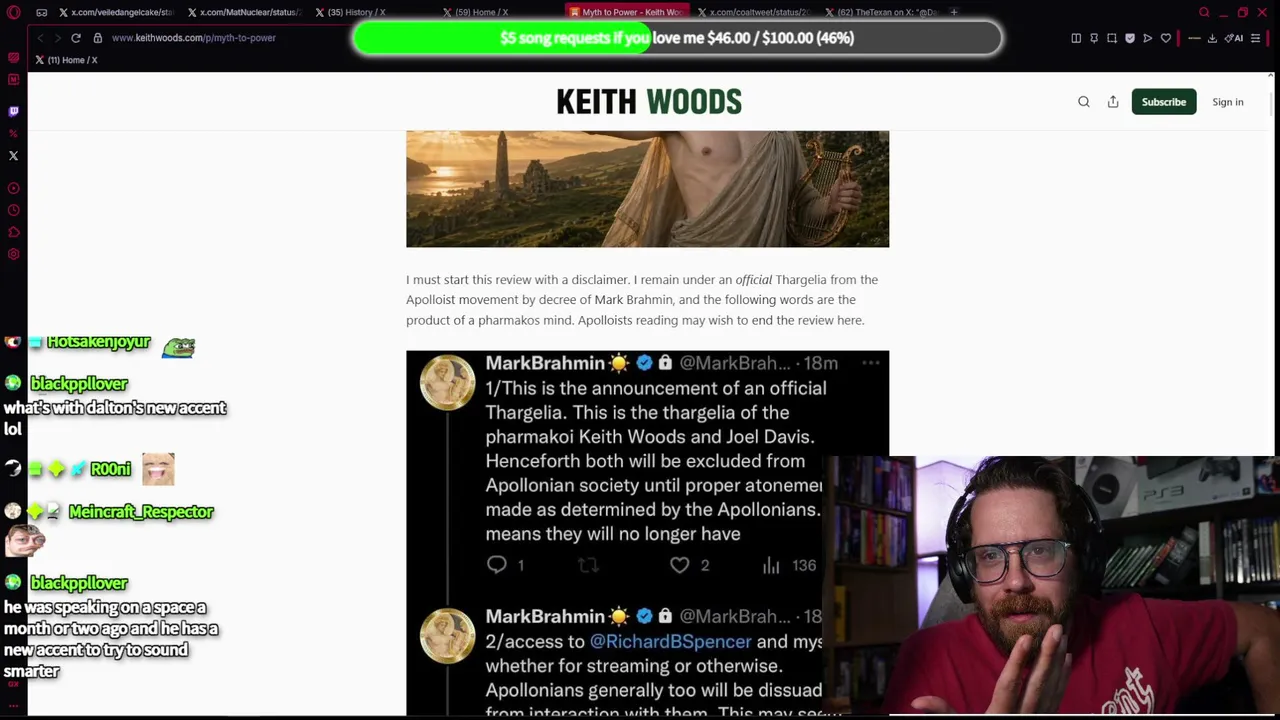Pin this page from the toolbar

(1094, 38)
